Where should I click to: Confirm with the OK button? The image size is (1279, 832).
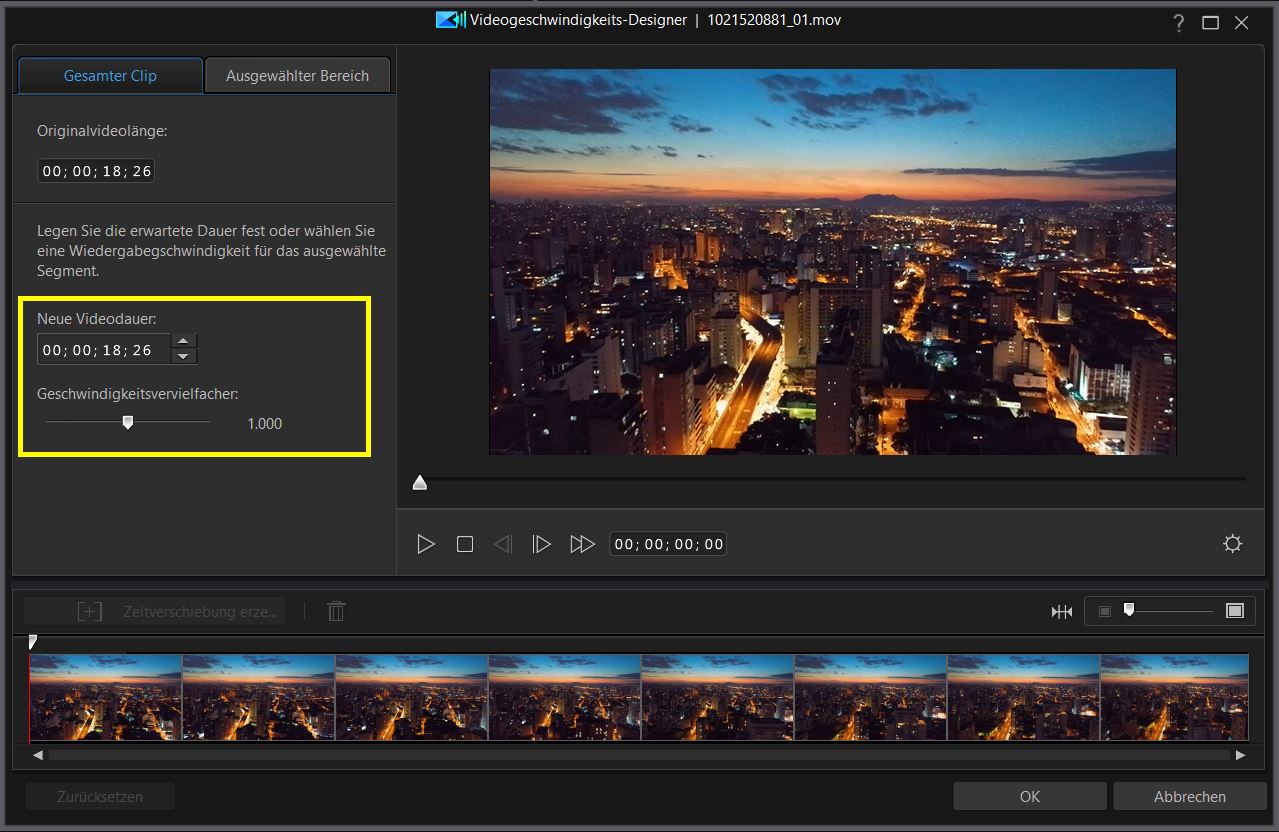[x=1030, y=796]
